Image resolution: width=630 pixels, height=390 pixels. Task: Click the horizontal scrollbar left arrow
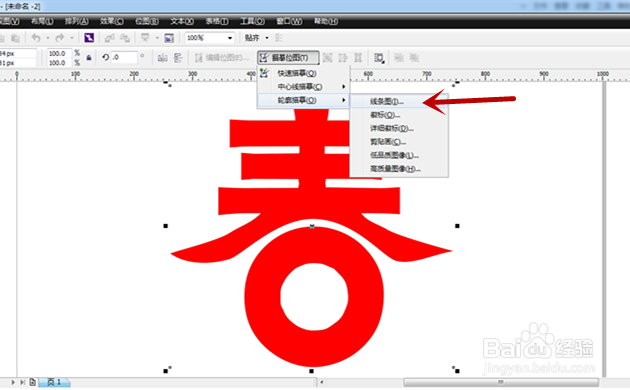pyautogui.click(x=321, y=382)
